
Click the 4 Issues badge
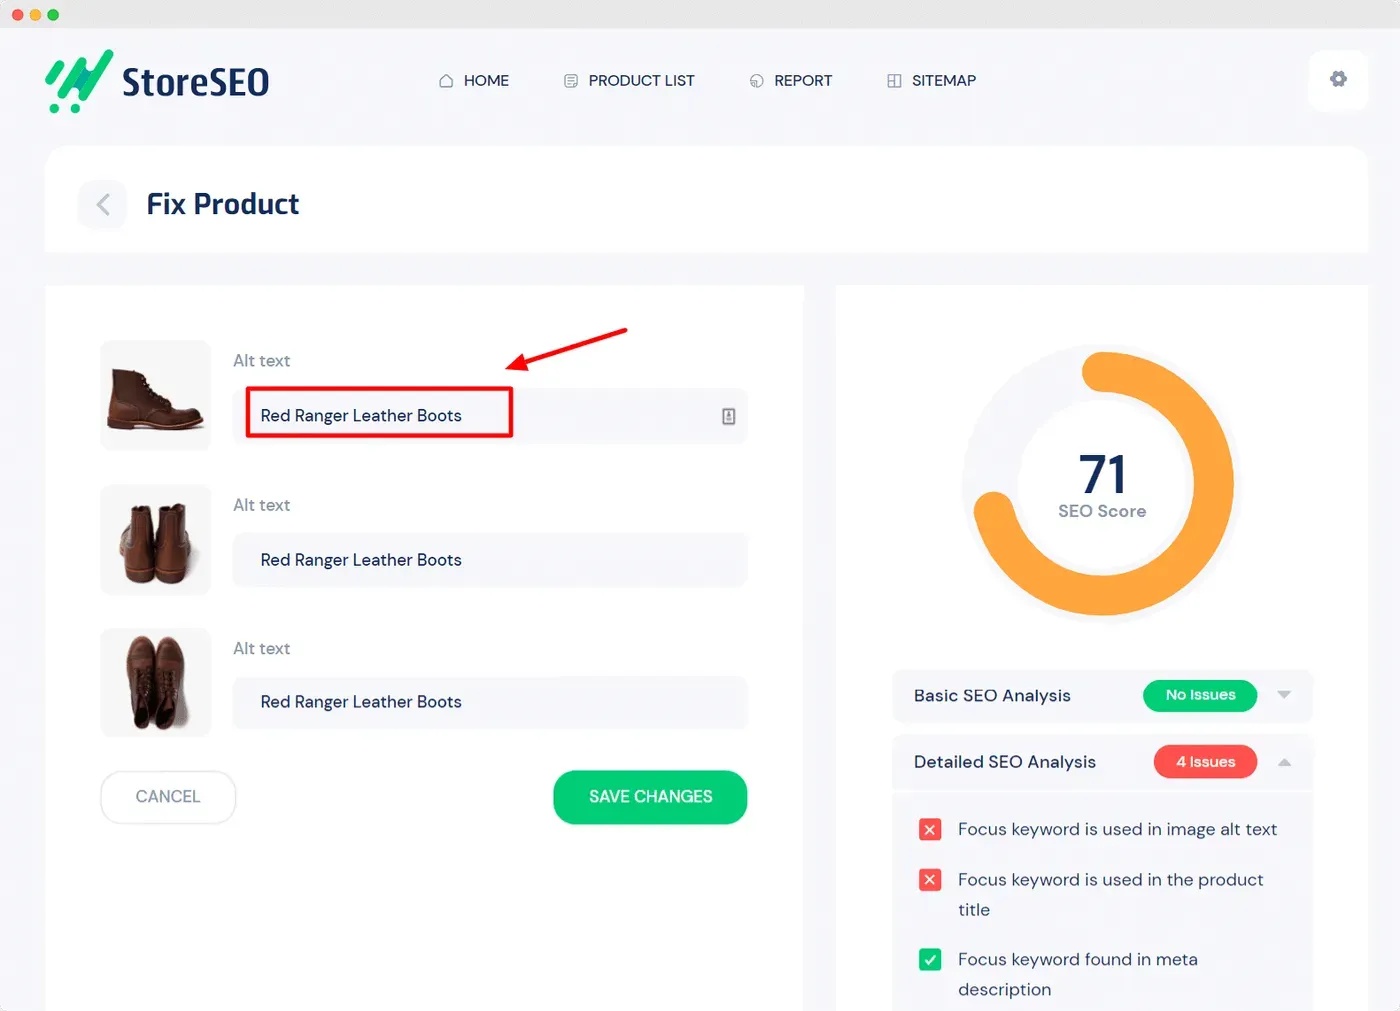pyautogui.click(x=1205, y=762)
